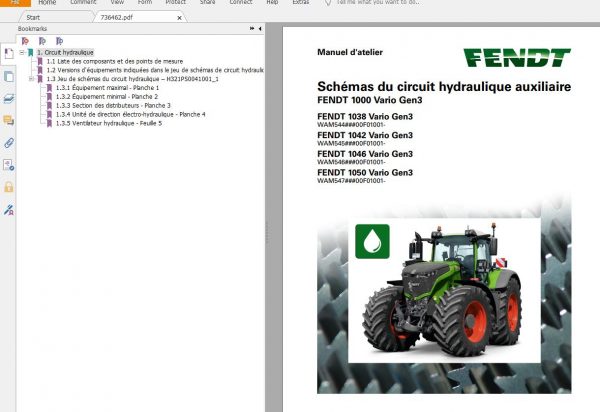Open the Comments panel icon
The height and width of the screenshot is (412, 600).
pos(8,121)
